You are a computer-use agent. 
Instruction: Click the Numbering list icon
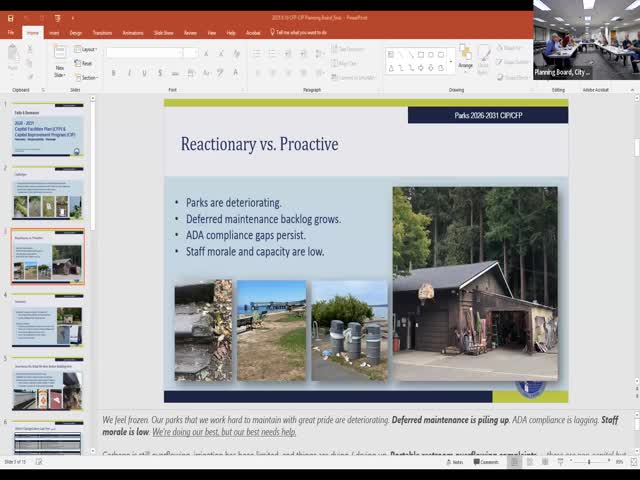click(272, 53)
